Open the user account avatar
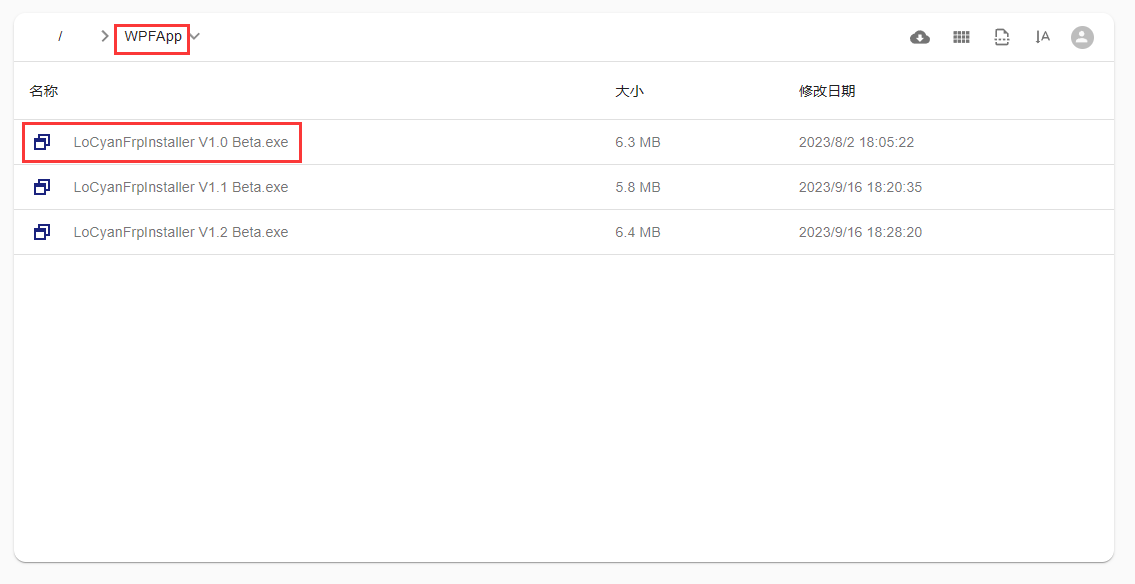 click(x=1082, y=37)
